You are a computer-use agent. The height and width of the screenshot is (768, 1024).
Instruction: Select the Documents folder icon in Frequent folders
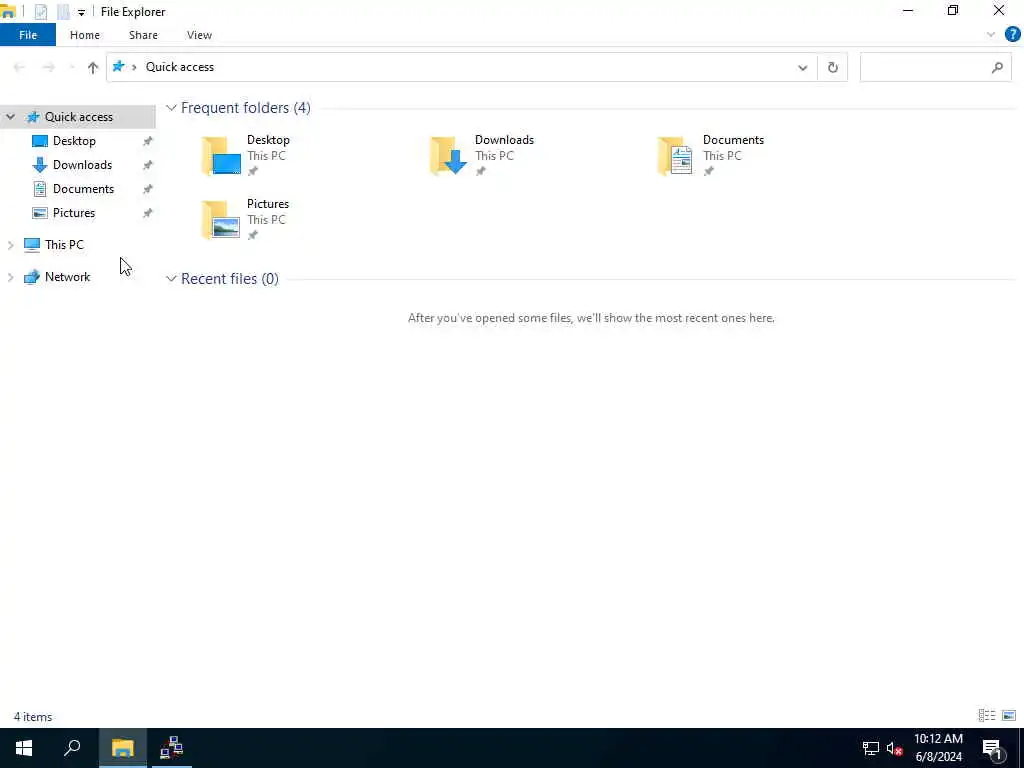(x=675, y=156)
